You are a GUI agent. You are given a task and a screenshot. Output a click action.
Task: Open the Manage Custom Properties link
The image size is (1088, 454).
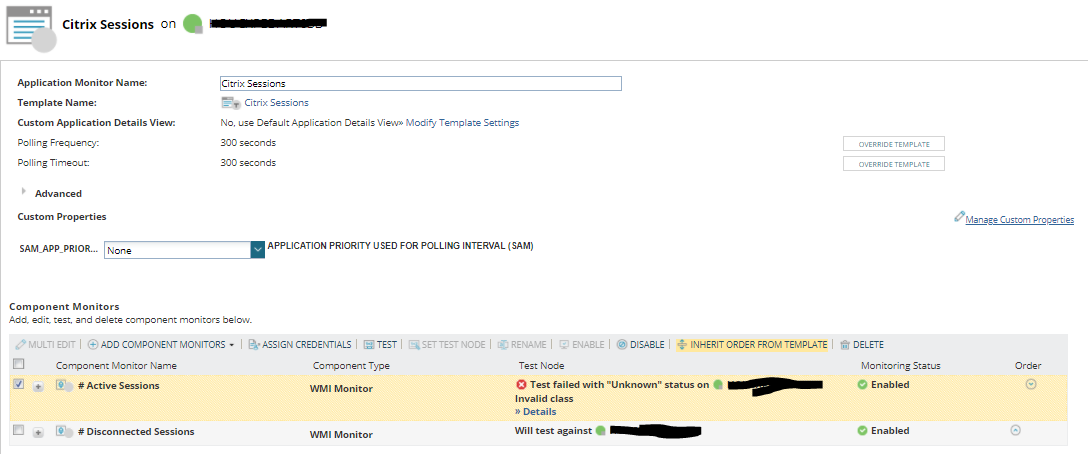click(x=1019, y=220)
